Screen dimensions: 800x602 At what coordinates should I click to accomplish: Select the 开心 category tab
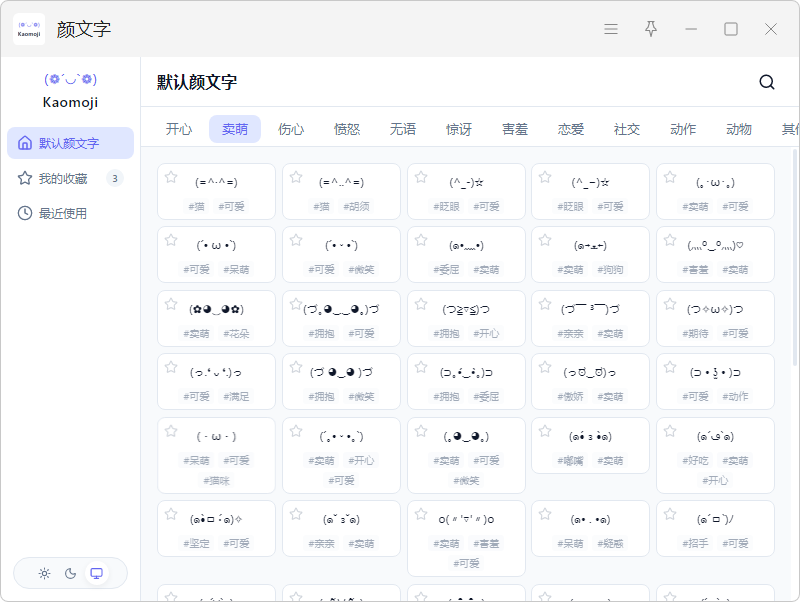(x=179, y=129)
